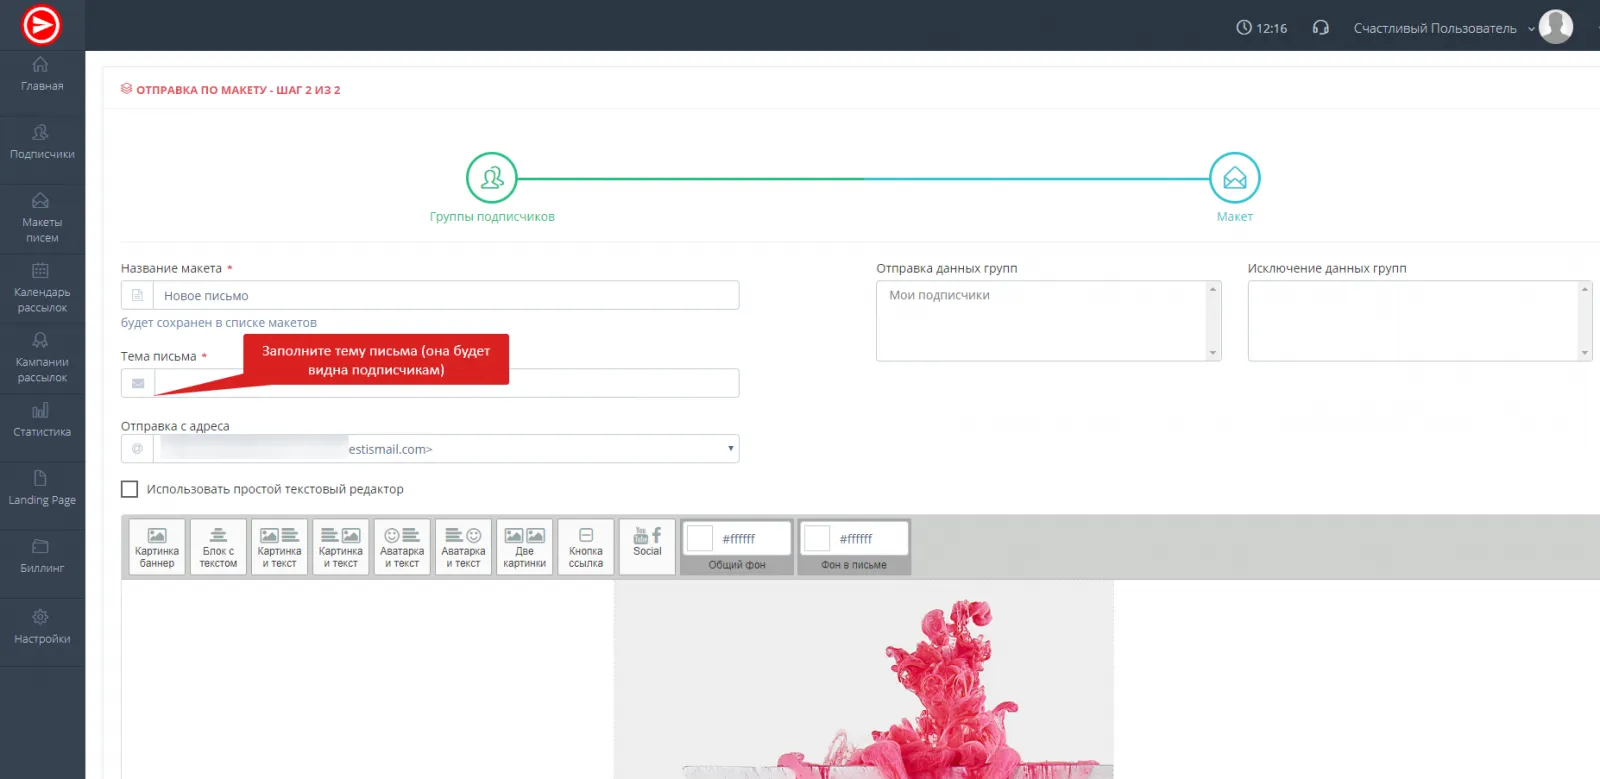The height and width of the screenshot is (779, 1600).
Task: Add 'Кнопка ссылка' block
Action: tap(586, 547)
